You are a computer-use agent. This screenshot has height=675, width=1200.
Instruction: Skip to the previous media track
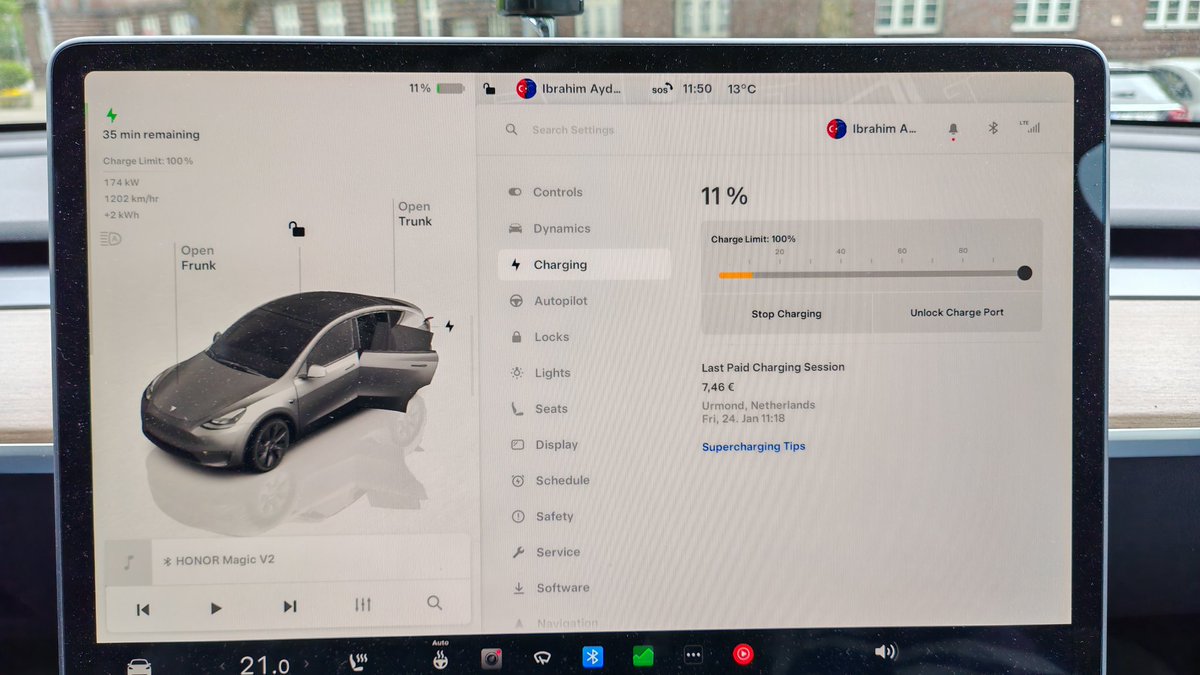tap(143, 609)
